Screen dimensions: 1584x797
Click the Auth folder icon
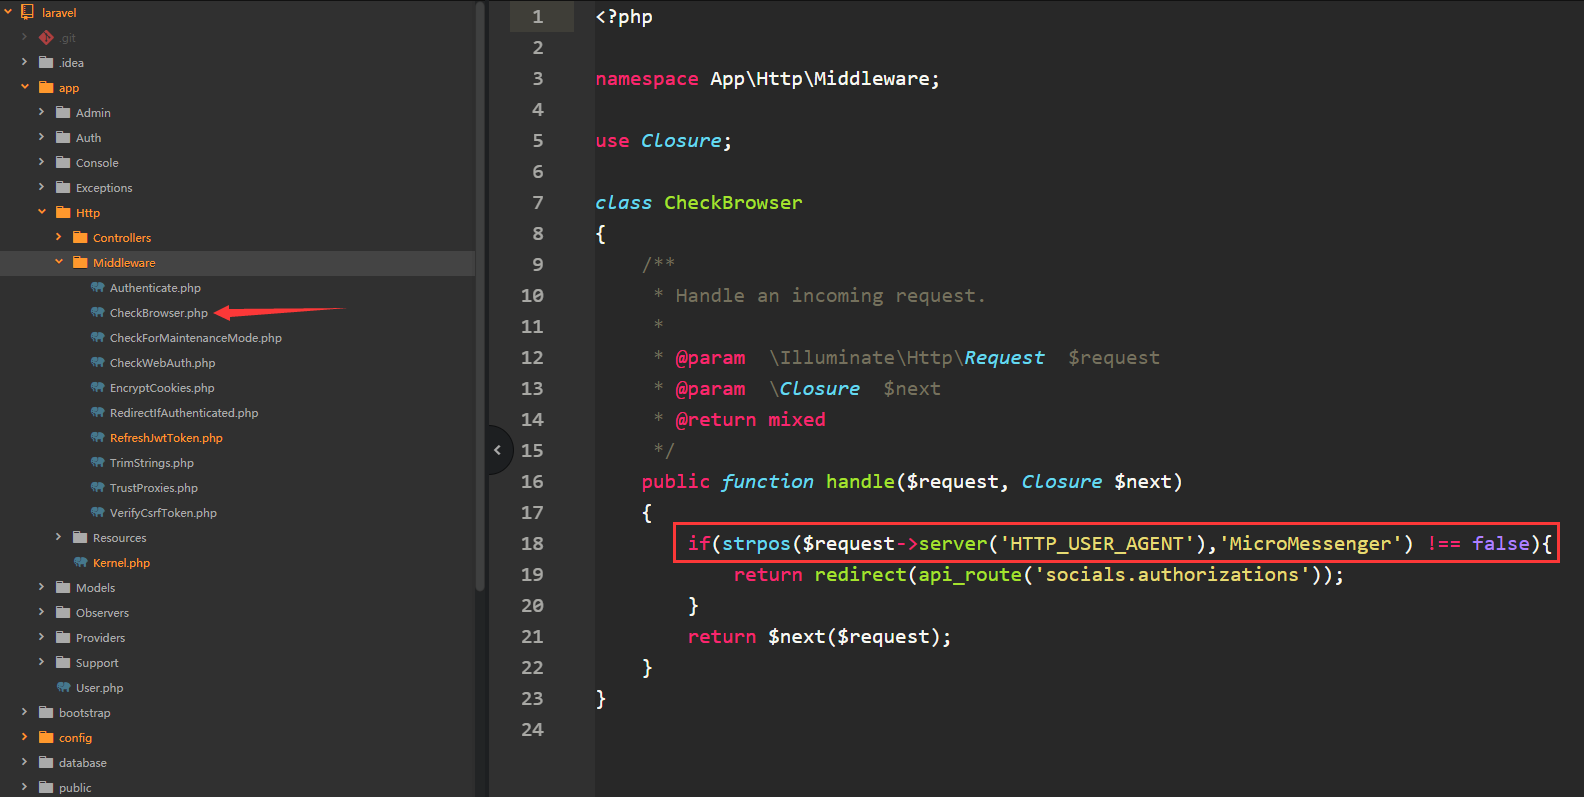[63, 137]
